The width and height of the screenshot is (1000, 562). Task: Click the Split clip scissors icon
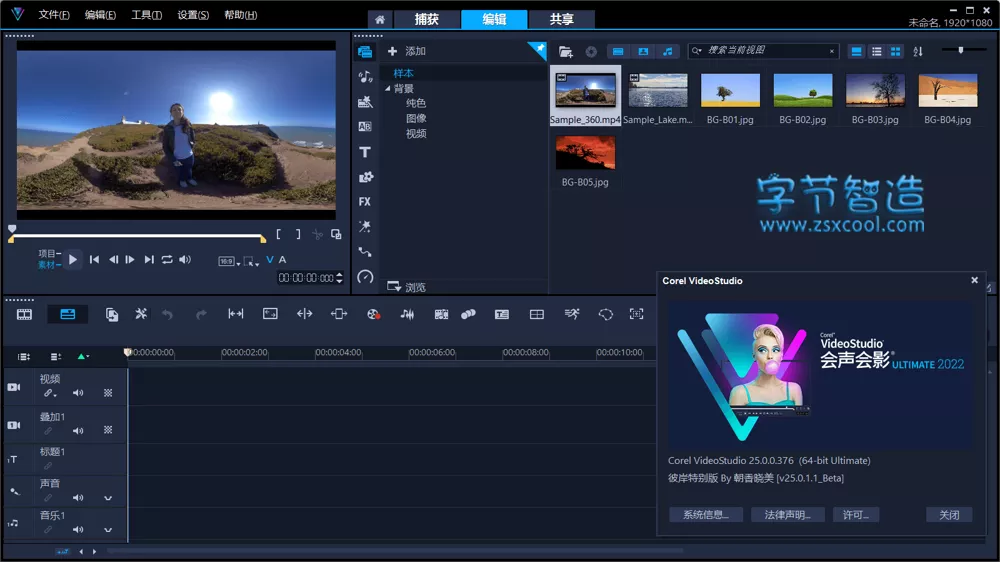pos(317,234)
